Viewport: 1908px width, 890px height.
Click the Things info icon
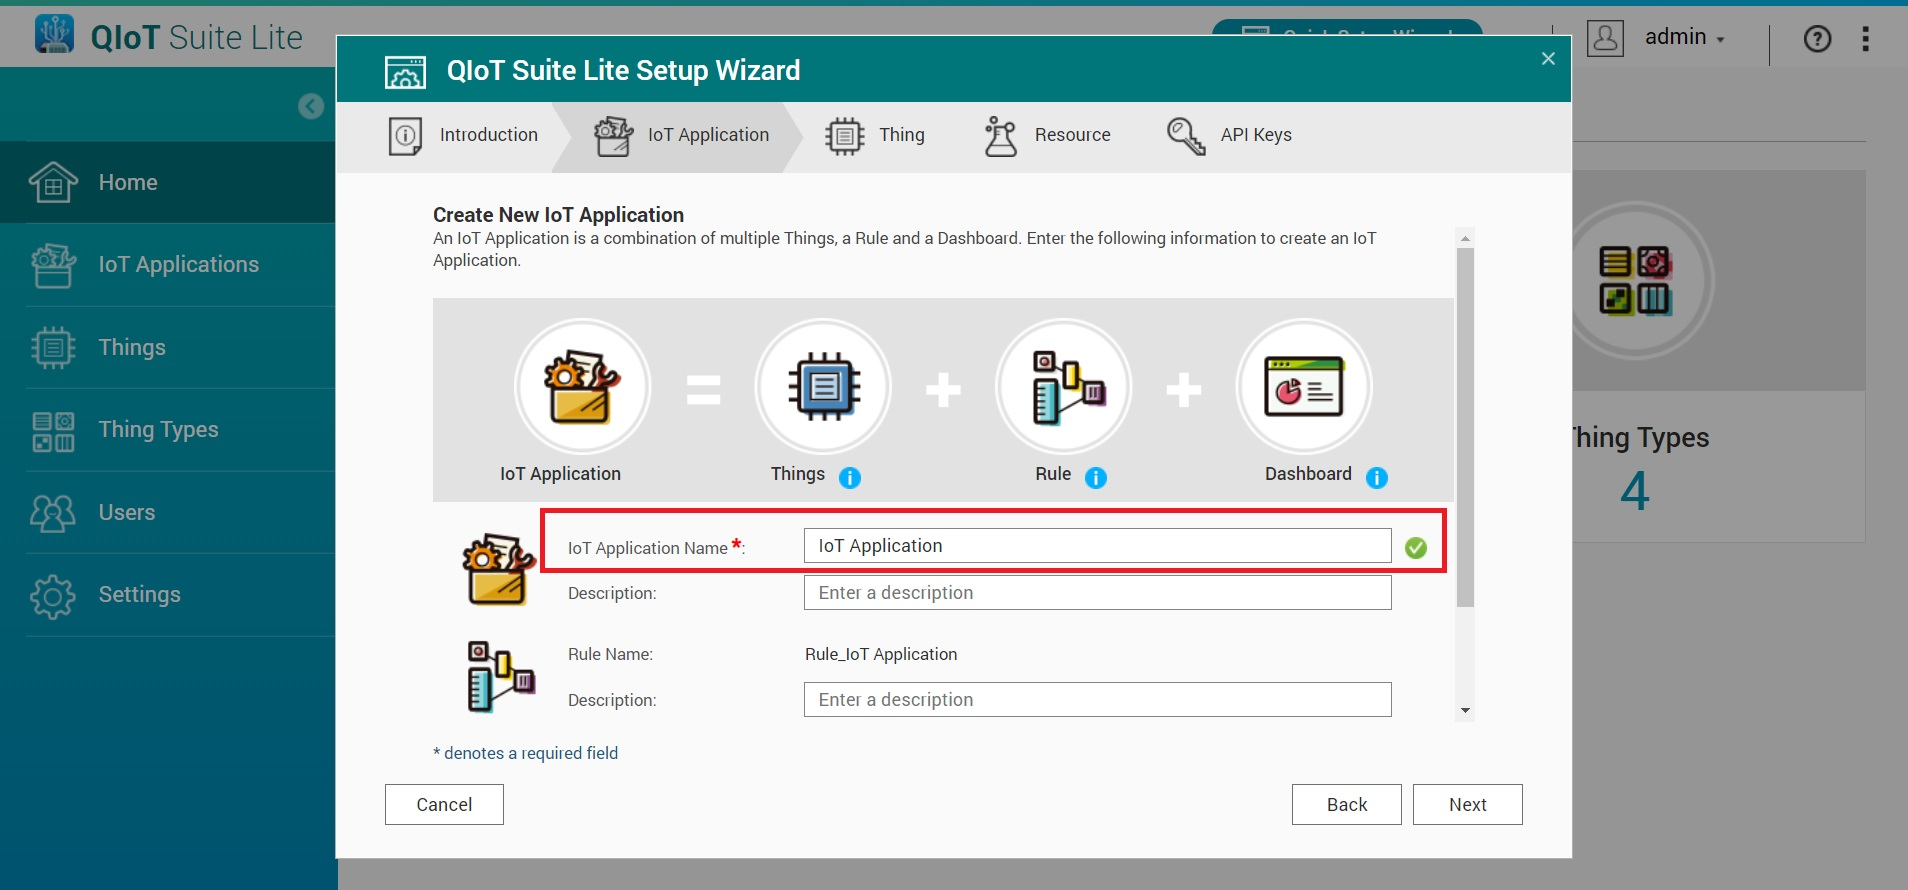pos(850,478)
